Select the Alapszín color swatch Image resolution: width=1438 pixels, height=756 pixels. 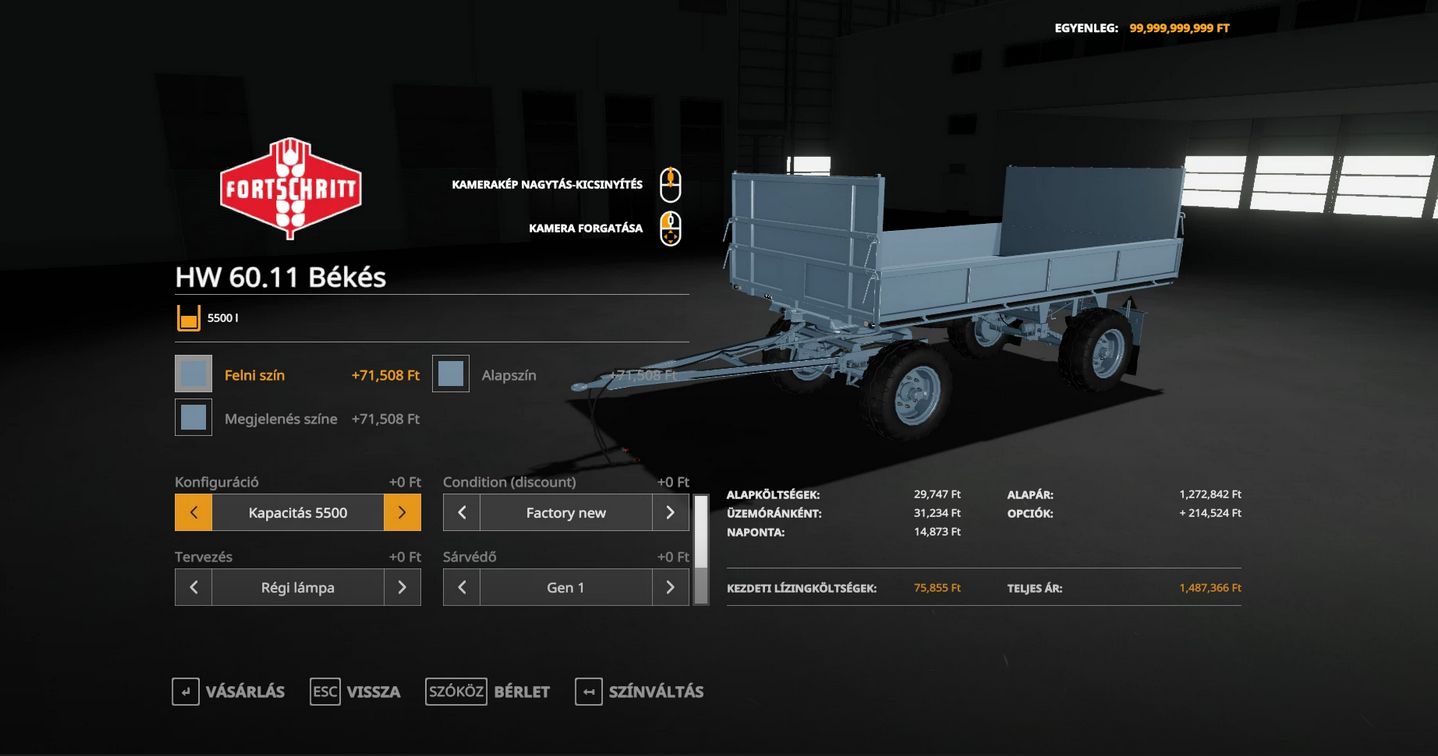click(451, 374)
